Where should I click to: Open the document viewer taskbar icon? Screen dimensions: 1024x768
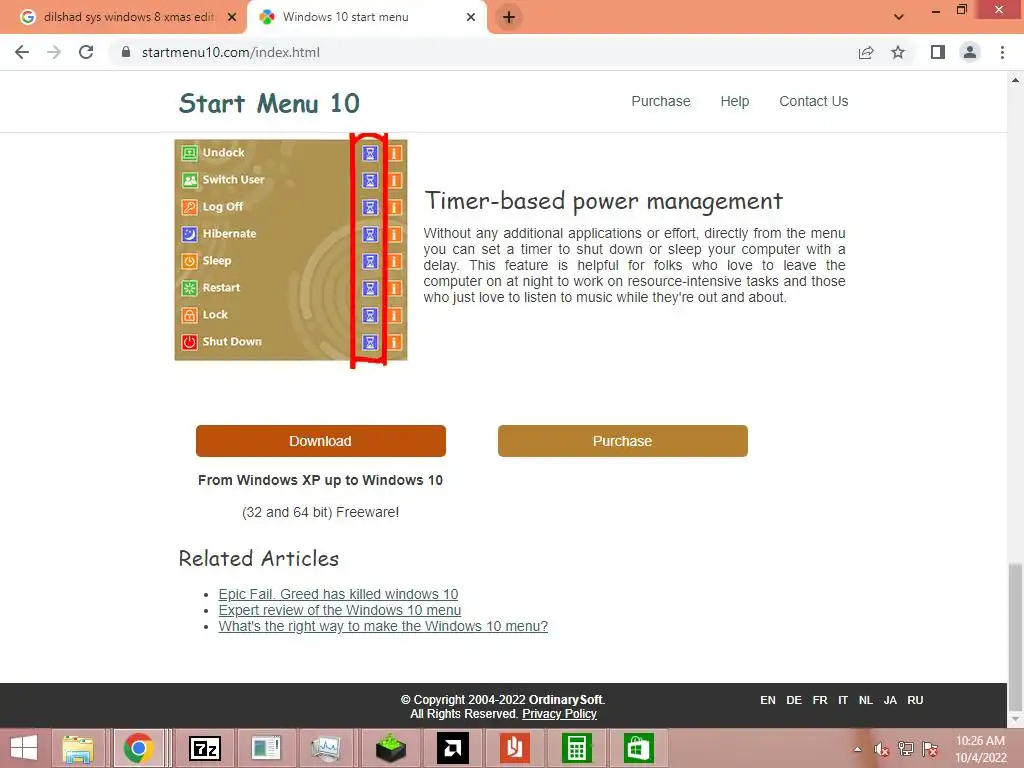pyautogui.click(x=265, y=748)
